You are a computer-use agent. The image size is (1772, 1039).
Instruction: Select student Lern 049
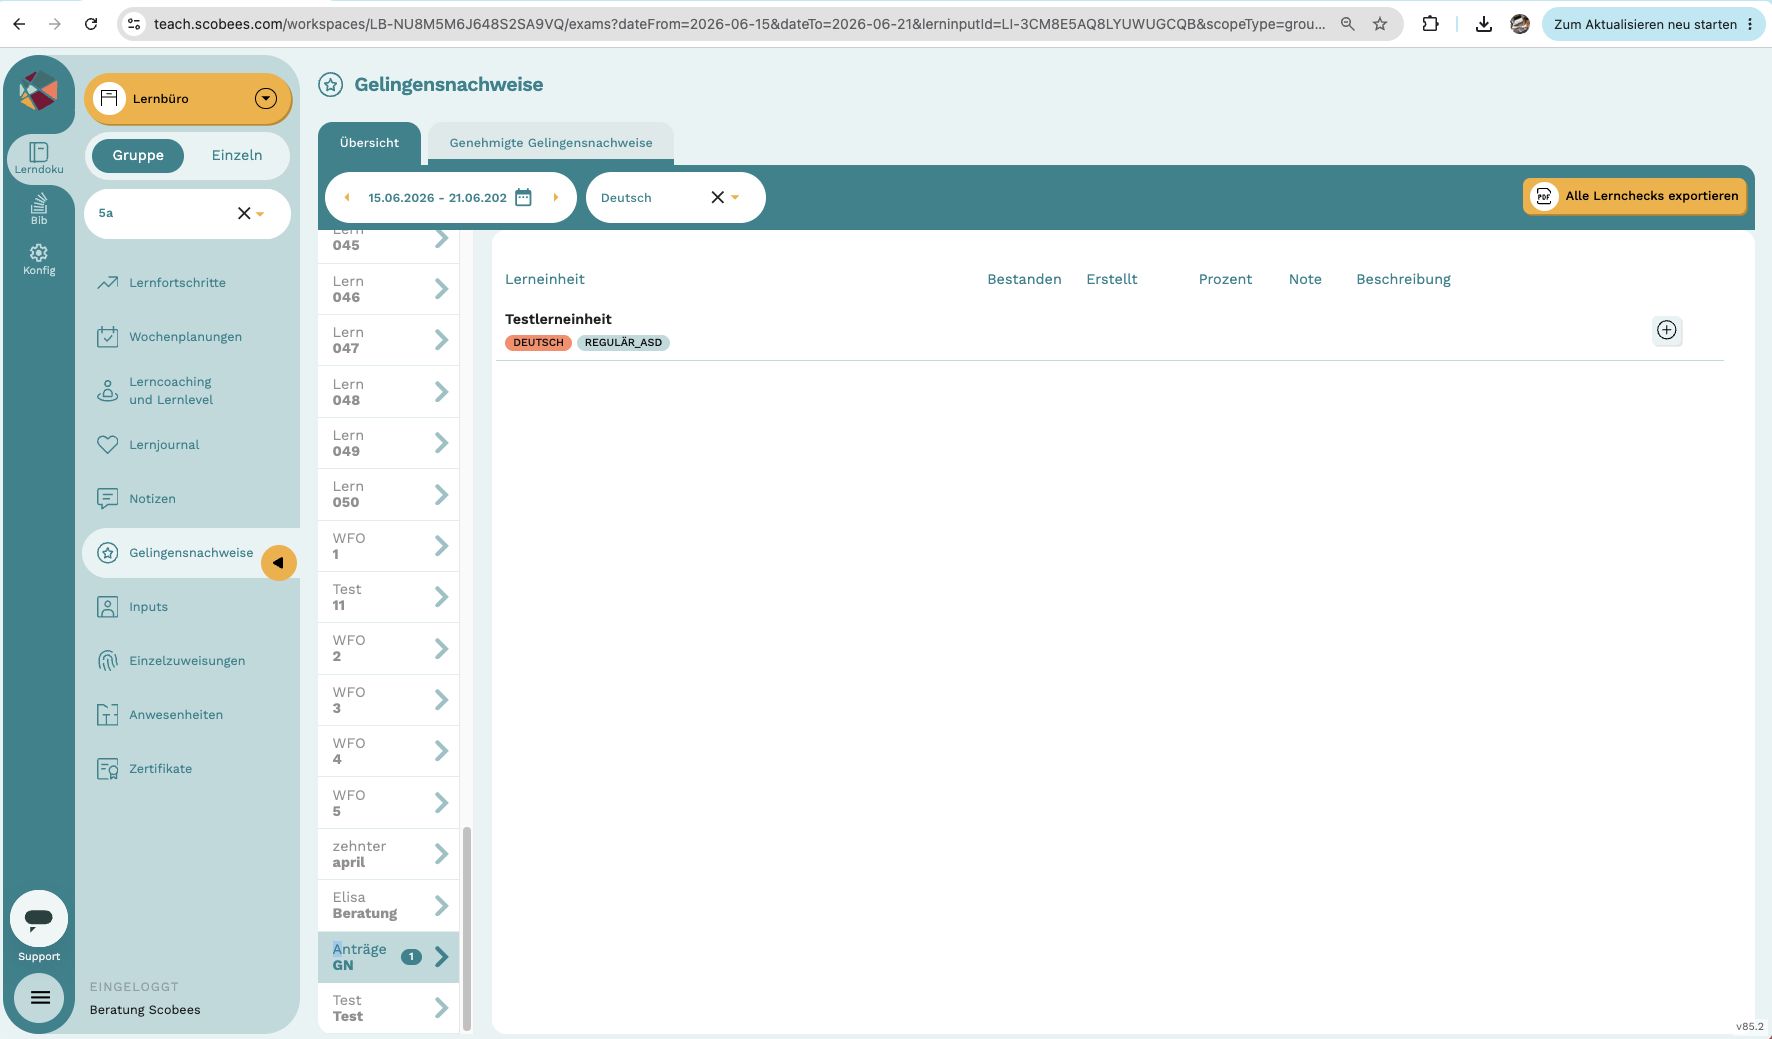click(388, 443)
